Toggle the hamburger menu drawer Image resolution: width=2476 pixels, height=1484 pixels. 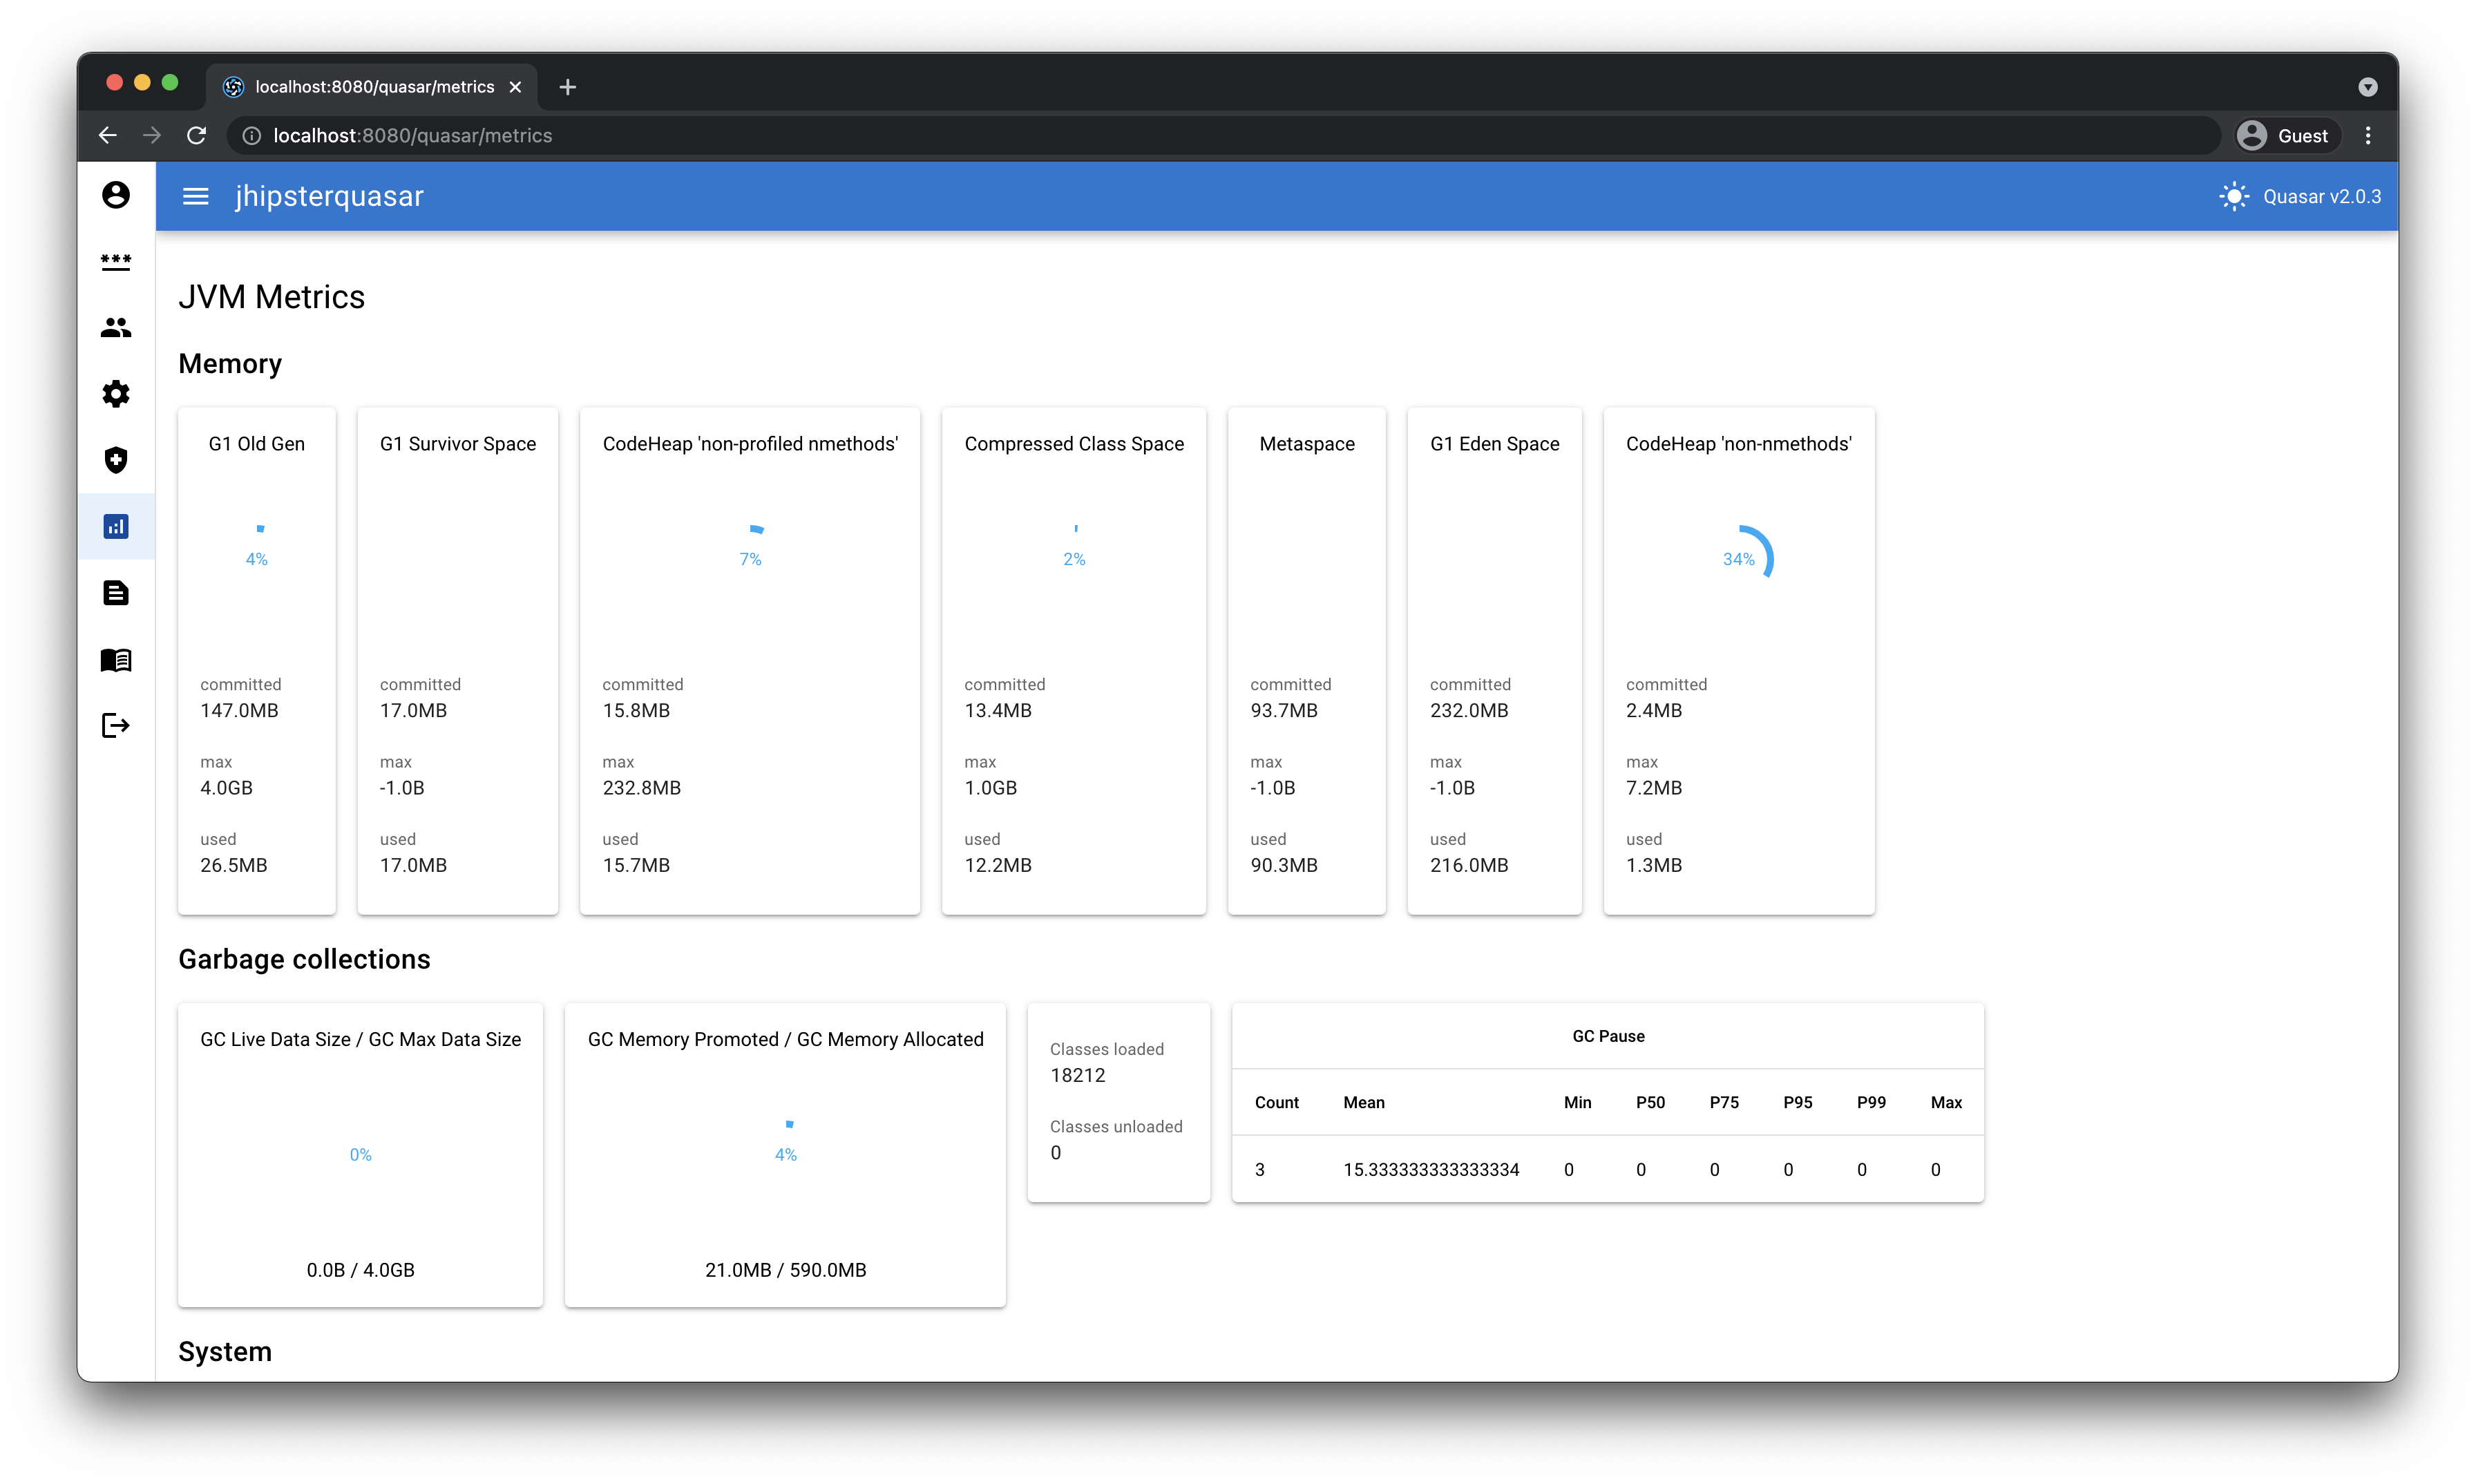(x=196, y=197)
